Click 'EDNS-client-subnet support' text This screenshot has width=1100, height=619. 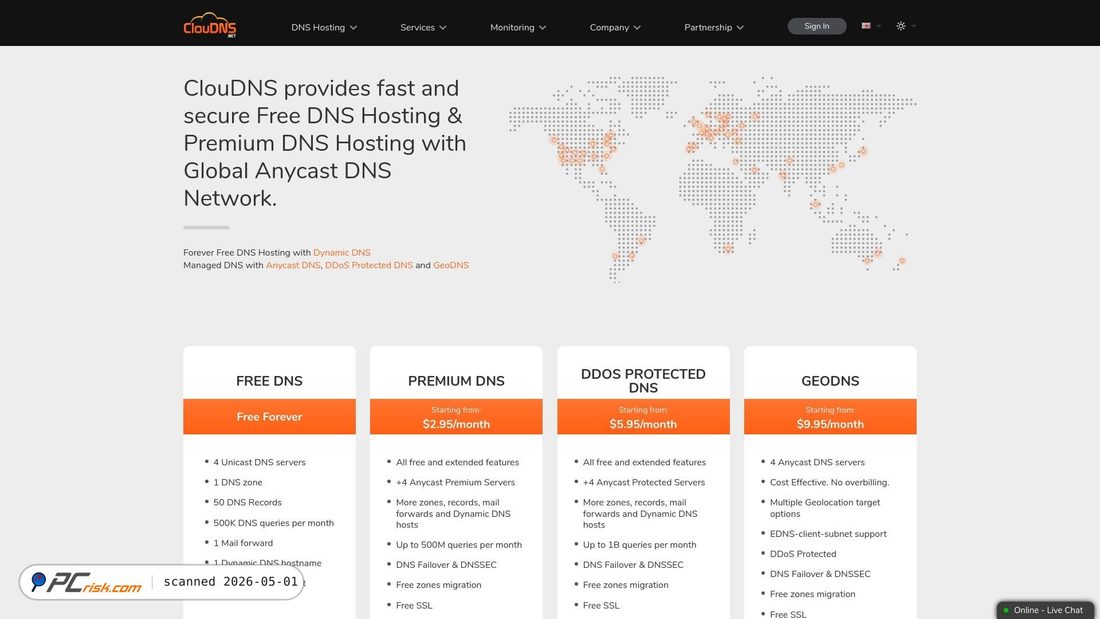[x=828, y=534]
